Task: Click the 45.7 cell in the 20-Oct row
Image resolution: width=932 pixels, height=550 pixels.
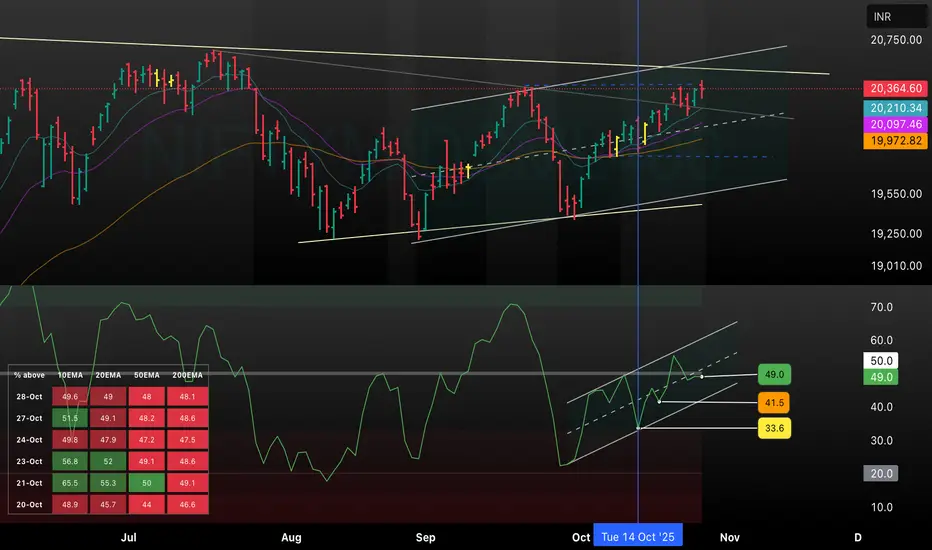Action: click(108, 505)
